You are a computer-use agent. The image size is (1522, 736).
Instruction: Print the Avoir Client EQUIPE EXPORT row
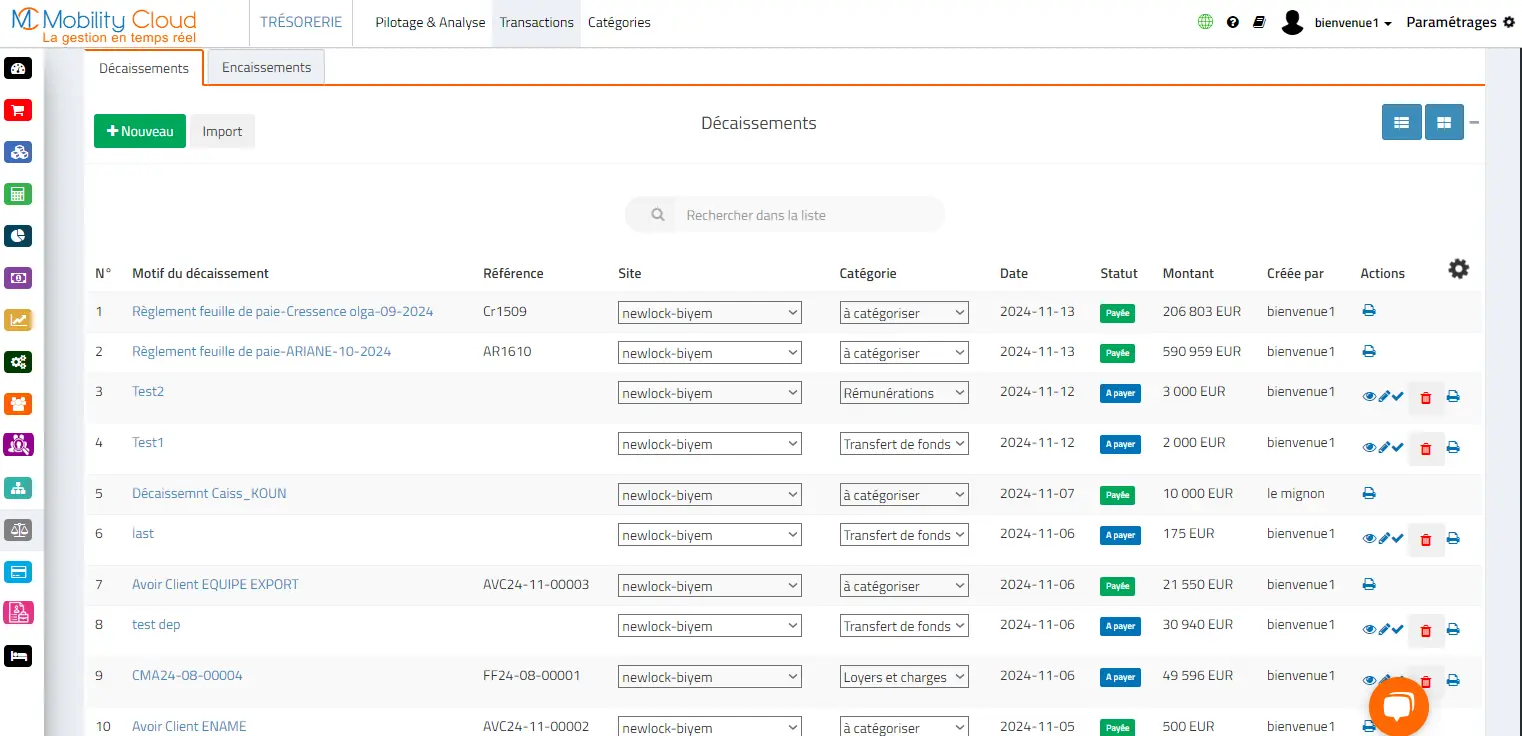[1369, 584]
